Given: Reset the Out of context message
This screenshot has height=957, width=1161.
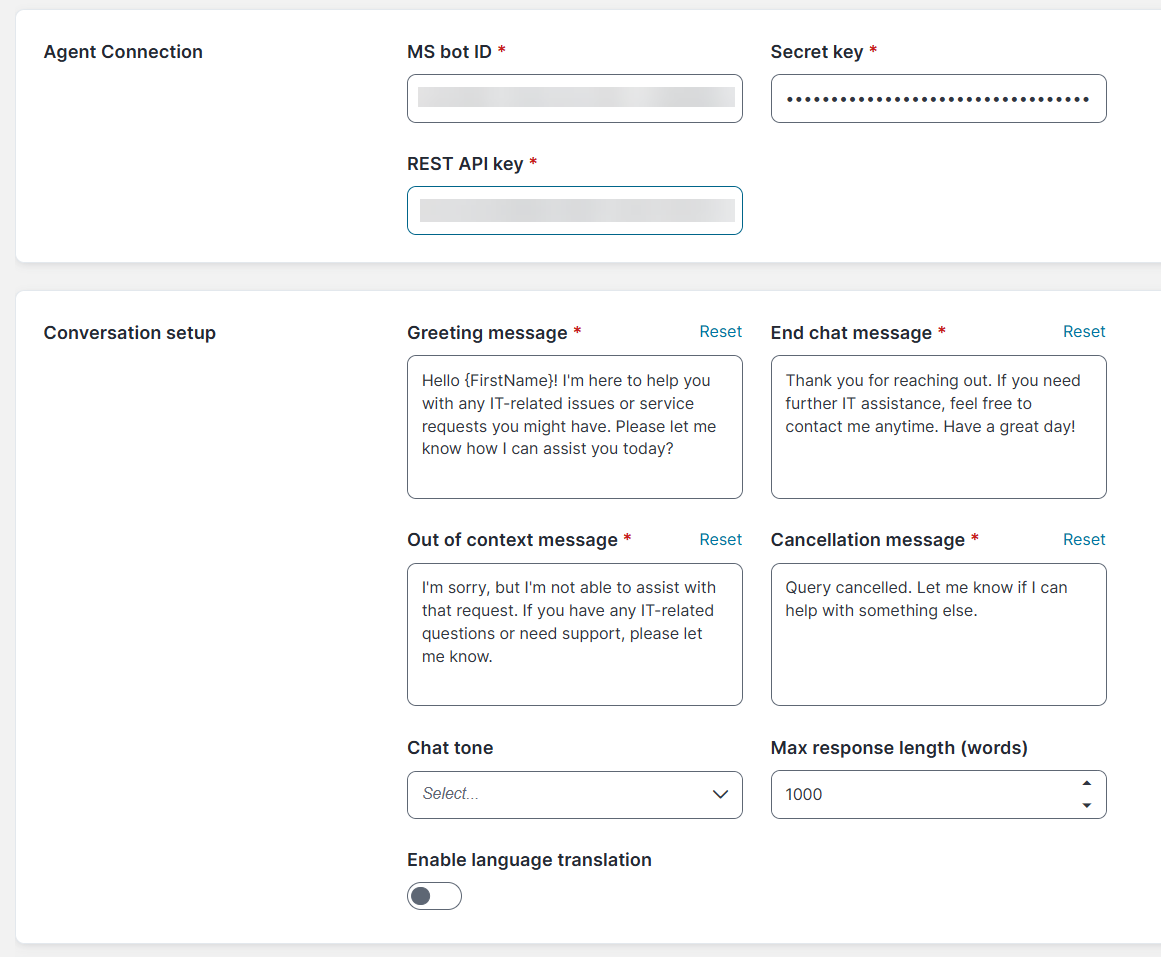Looking at the screenshot, I should [x=720, y=540].
